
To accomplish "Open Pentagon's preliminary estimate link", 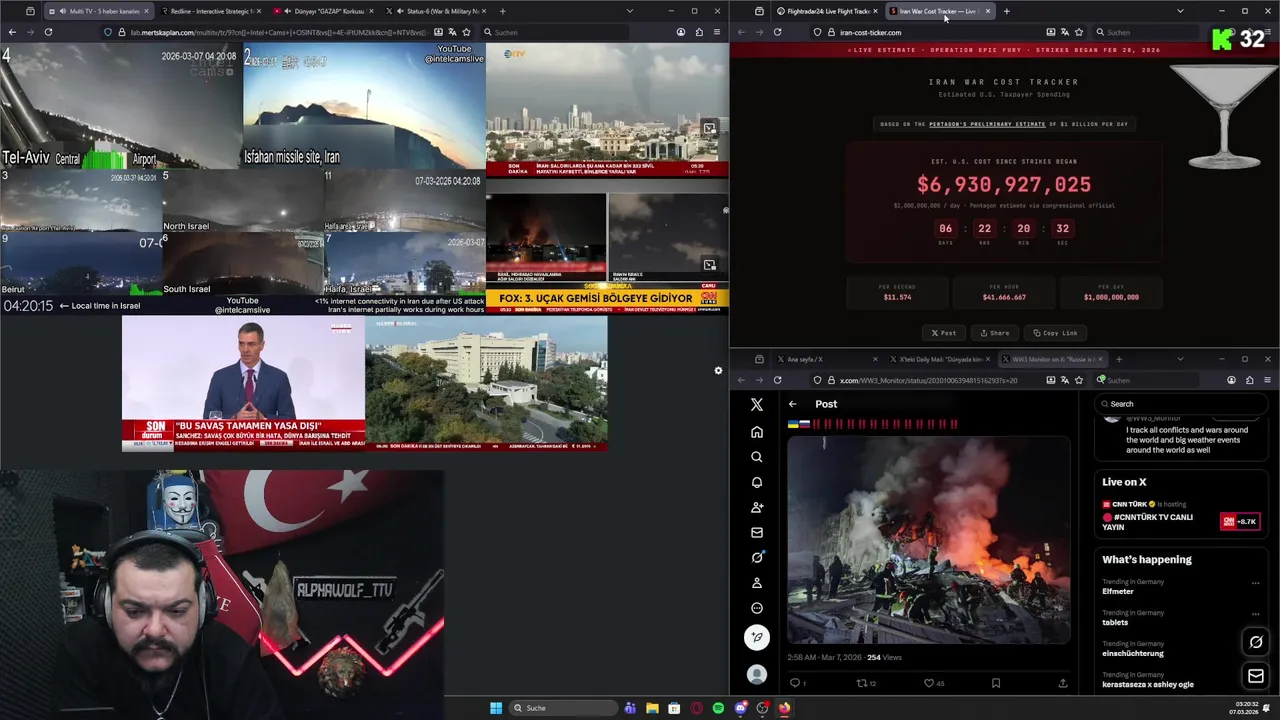I will coord(987,124).
